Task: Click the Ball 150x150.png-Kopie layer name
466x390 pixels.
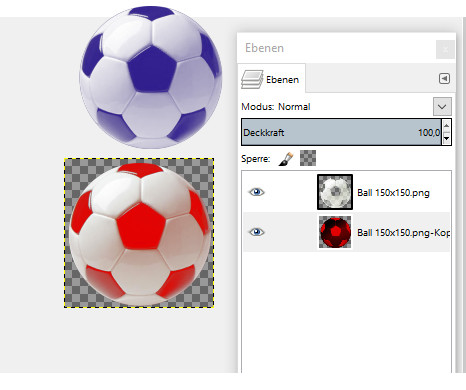Action: pos(403,232)
